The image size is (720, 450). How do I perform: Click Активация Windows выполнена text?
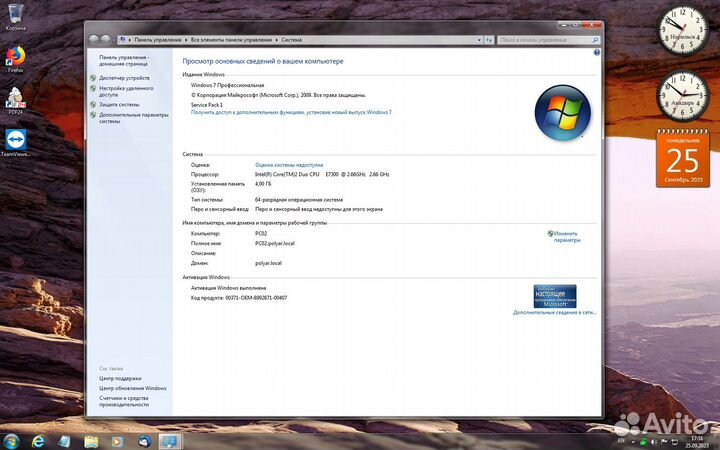(228, 288)
